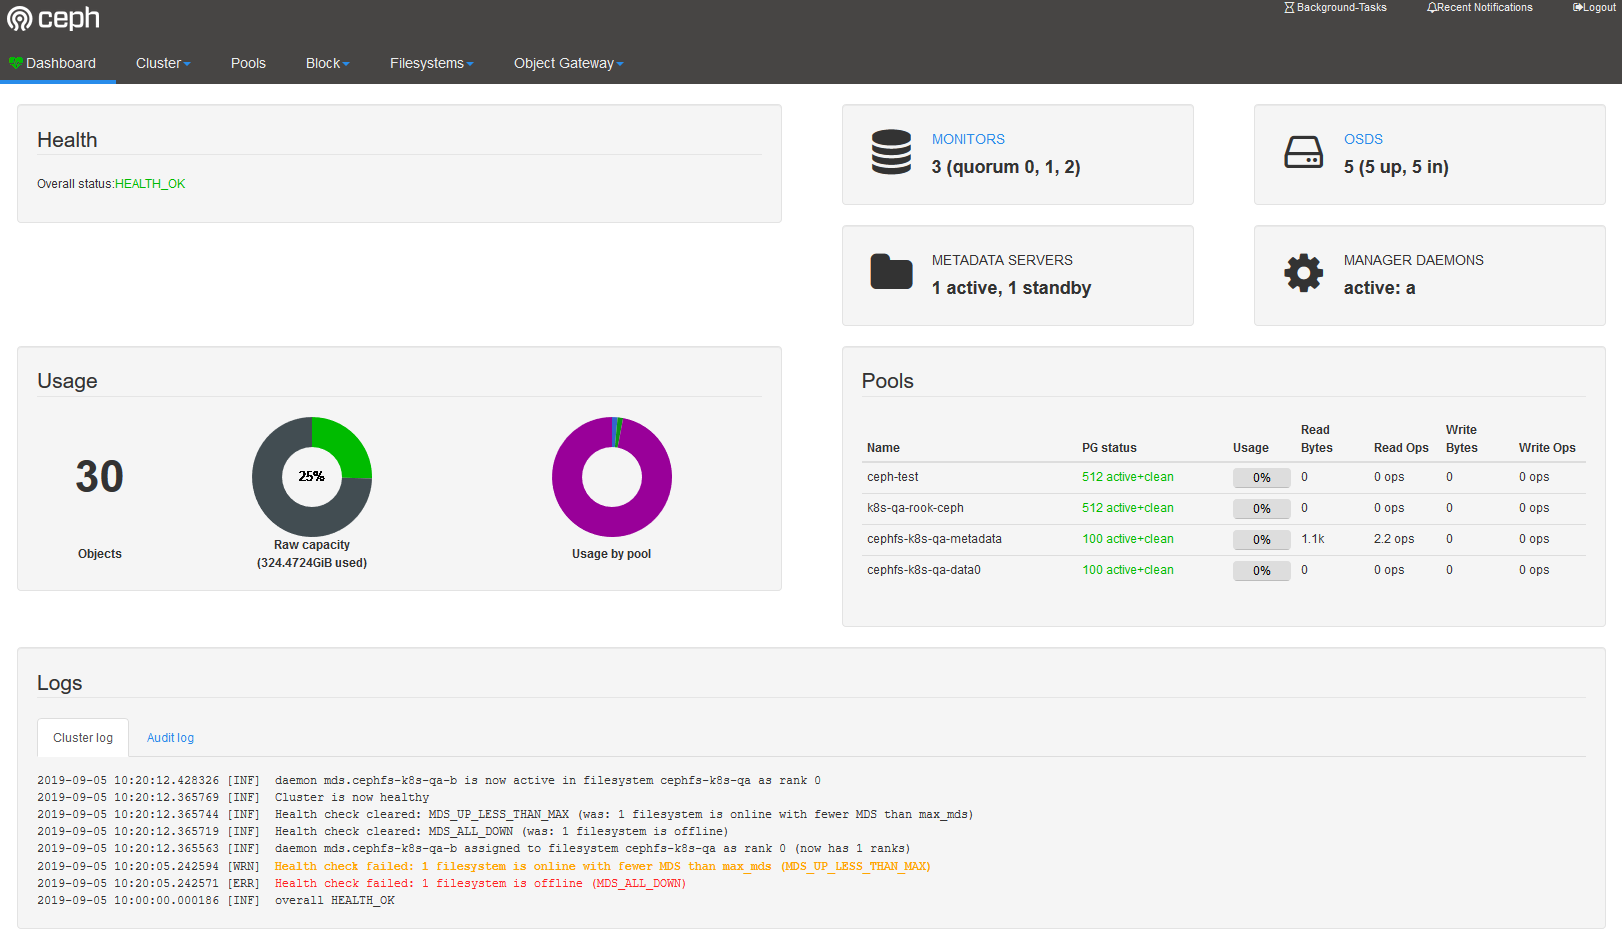
Task: Open Background-Tasks in the top bar
Action: point(1335,7)
